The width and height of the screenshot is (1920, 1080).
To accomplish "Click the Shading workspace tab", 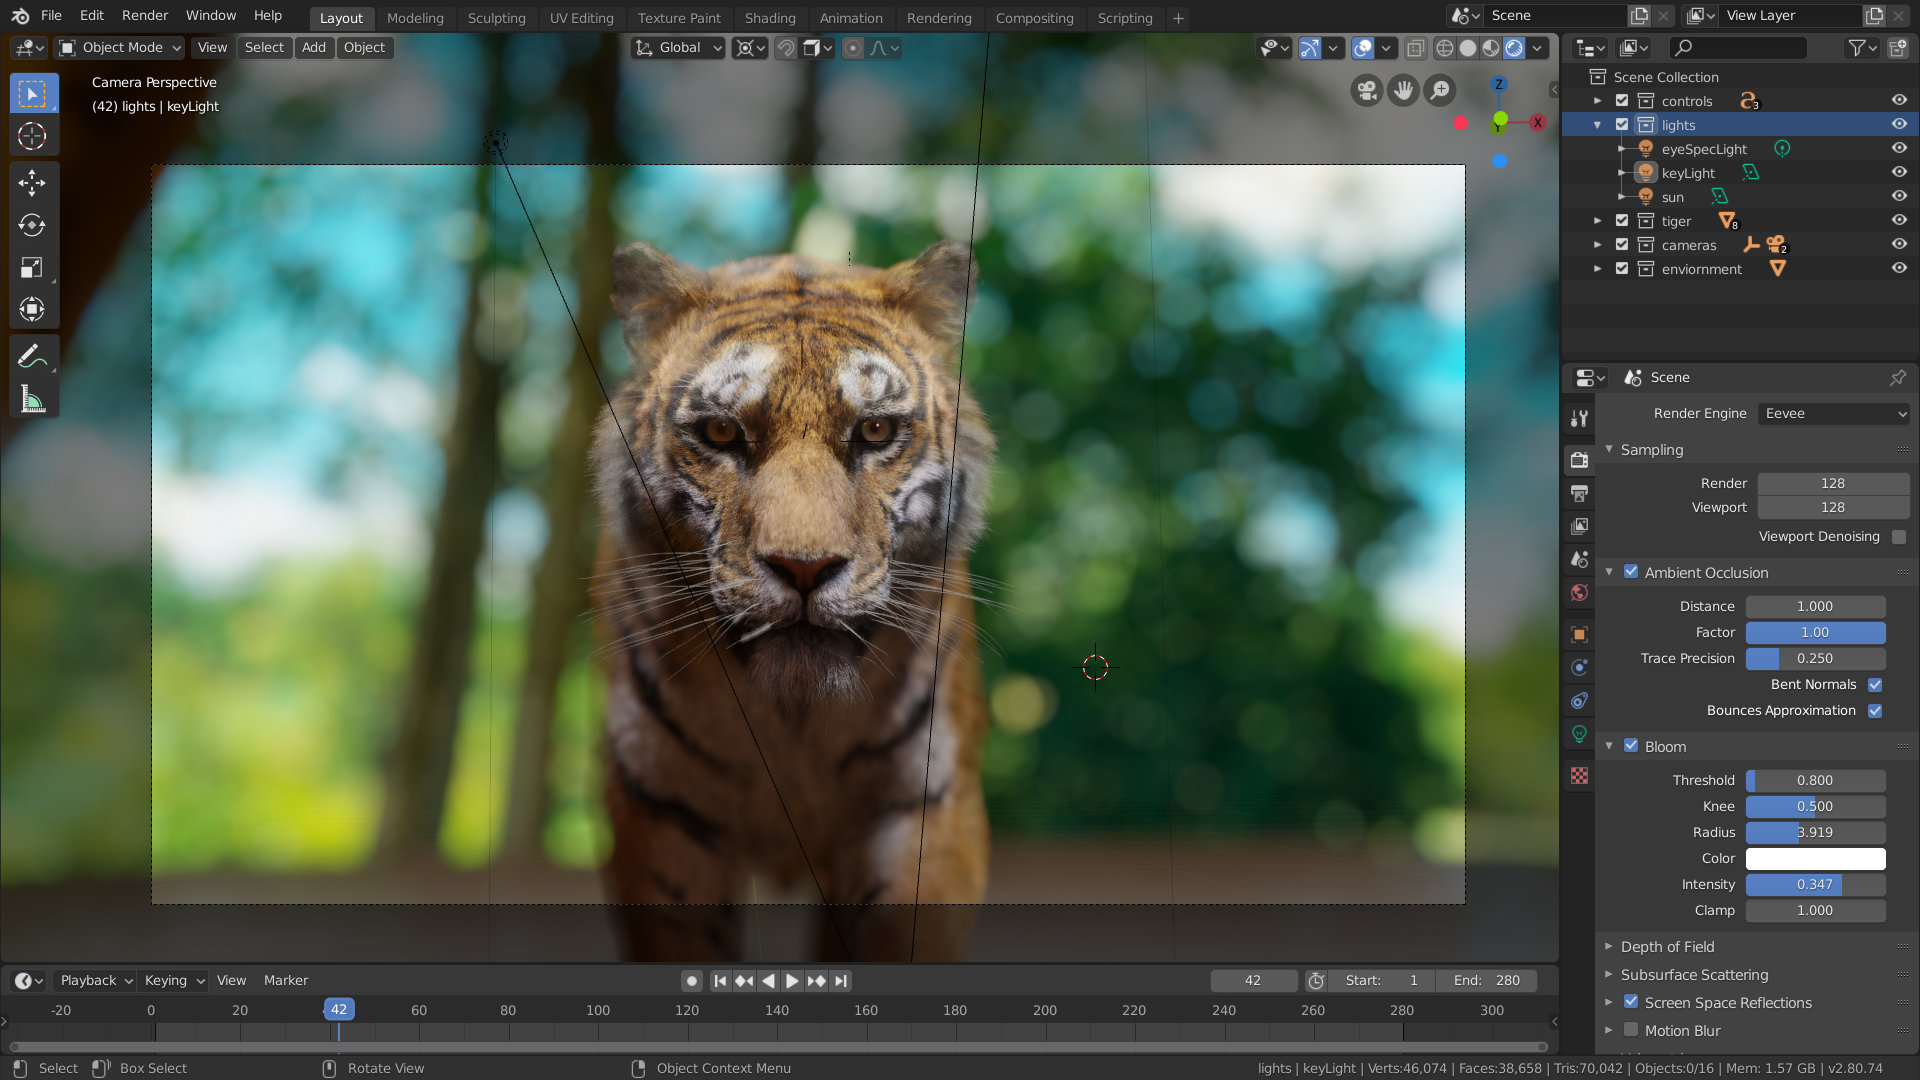I will [769, 17].
